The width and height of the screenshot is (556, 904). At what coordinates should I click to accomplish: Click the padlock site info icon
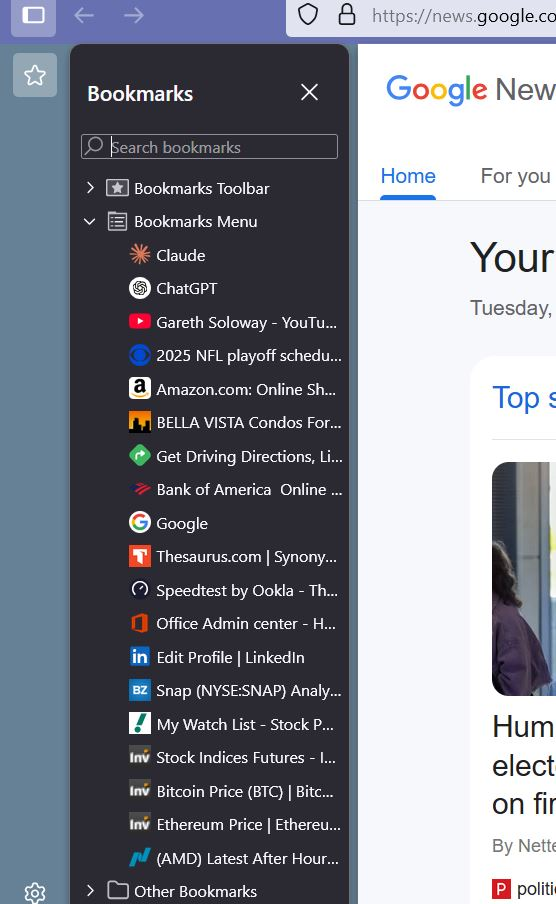point(346,15)
